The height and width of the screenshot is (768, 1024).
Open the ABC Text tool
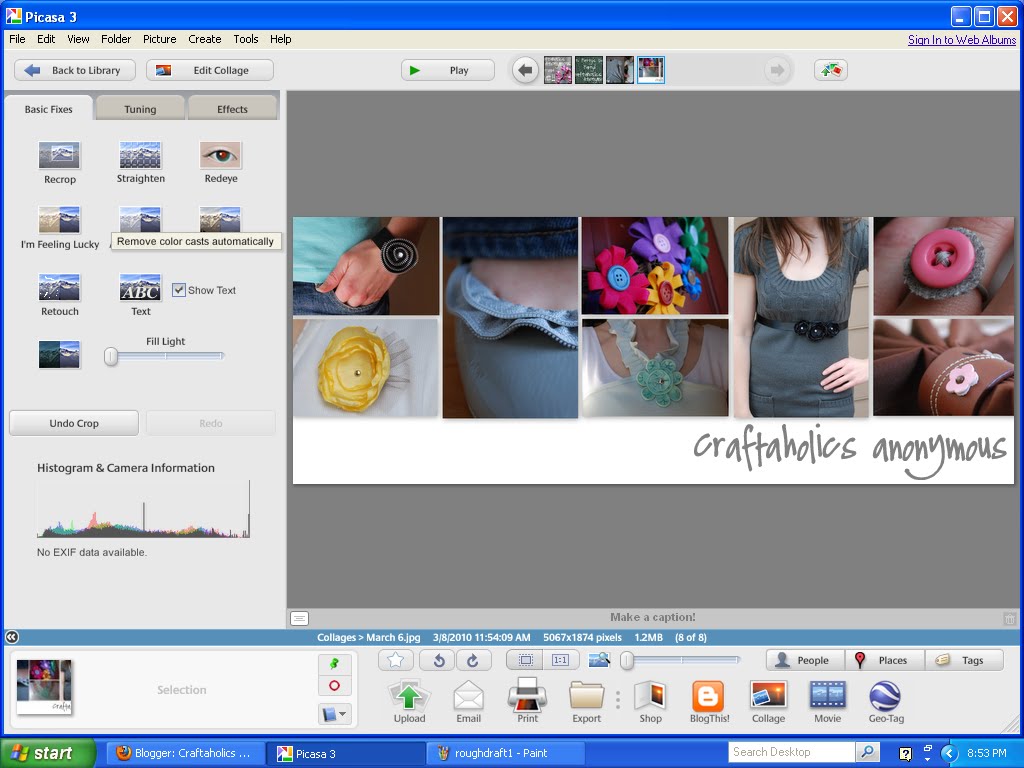click(x=140, y=287)
